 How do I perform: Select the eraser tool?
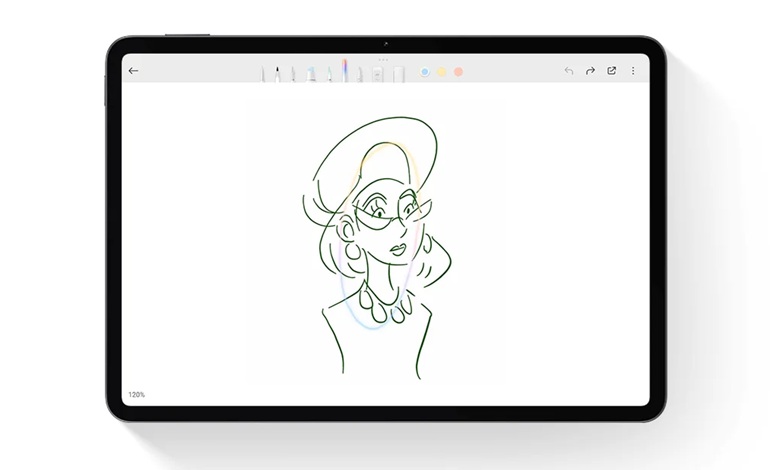pos(379,73)
